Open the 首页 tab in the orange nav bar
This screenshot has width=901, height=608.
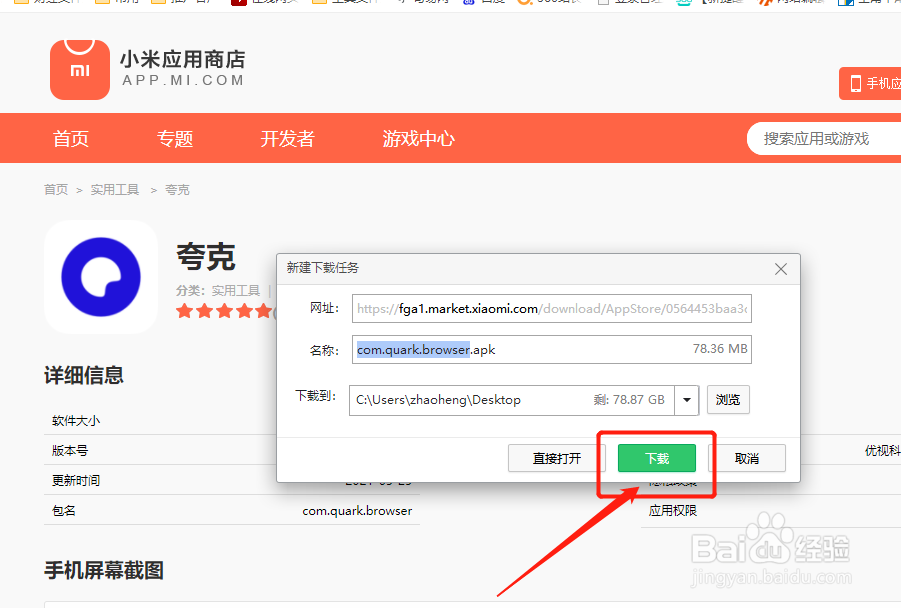(x=71, y=138)
